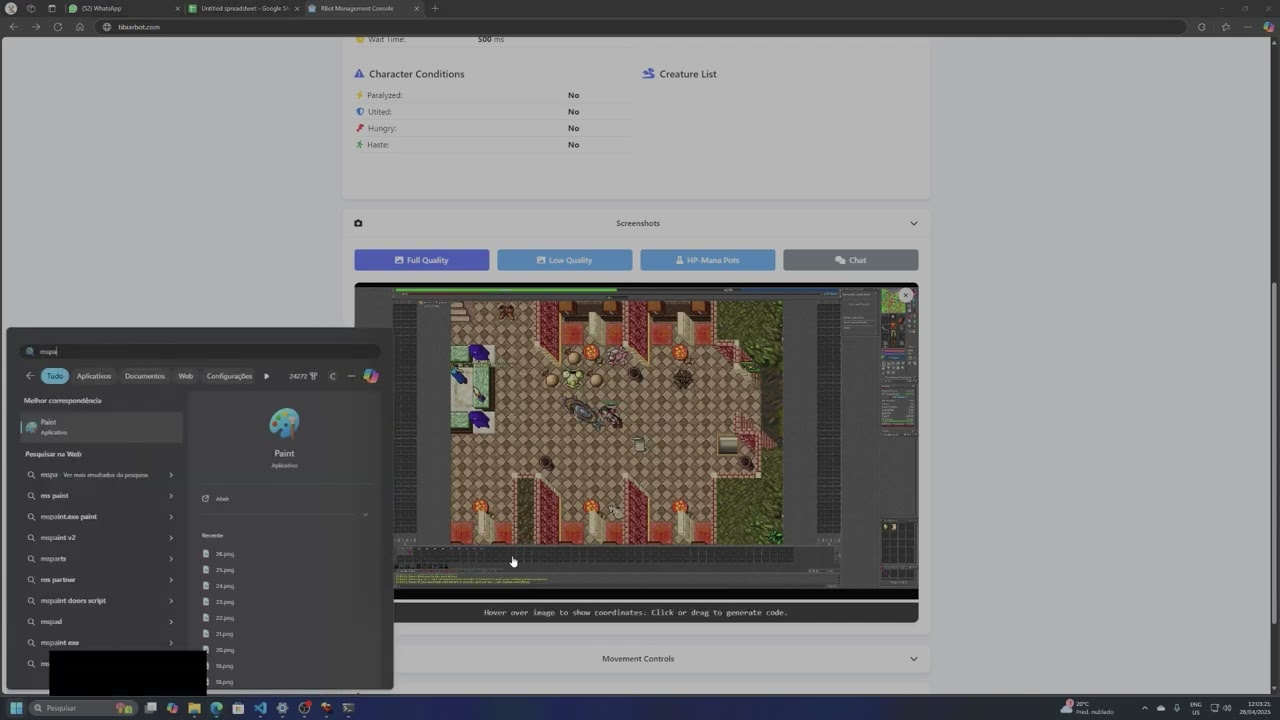This screenshot has width=1280, height=720.
Task: Open the rewards points 24272 icon
Action: [x=303, y=376]
